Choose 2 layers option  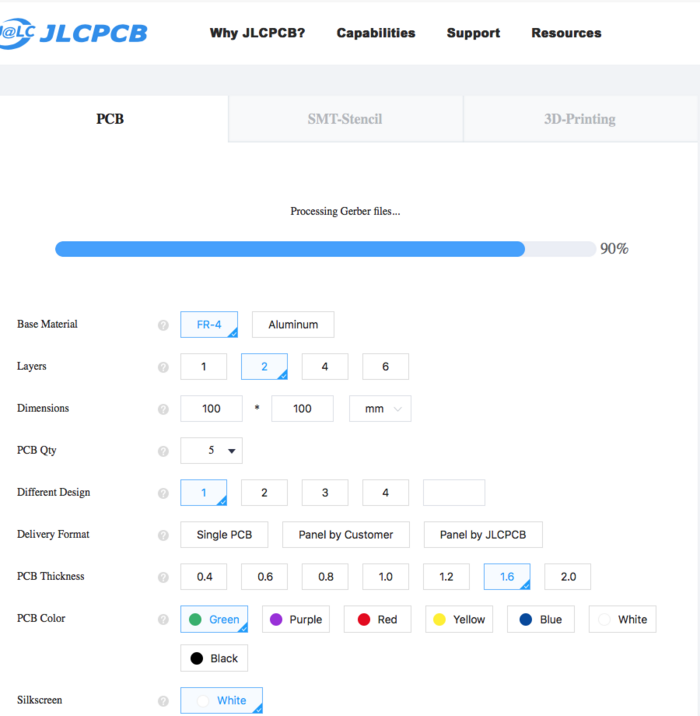pyautogui.click(x=264, y=366)
